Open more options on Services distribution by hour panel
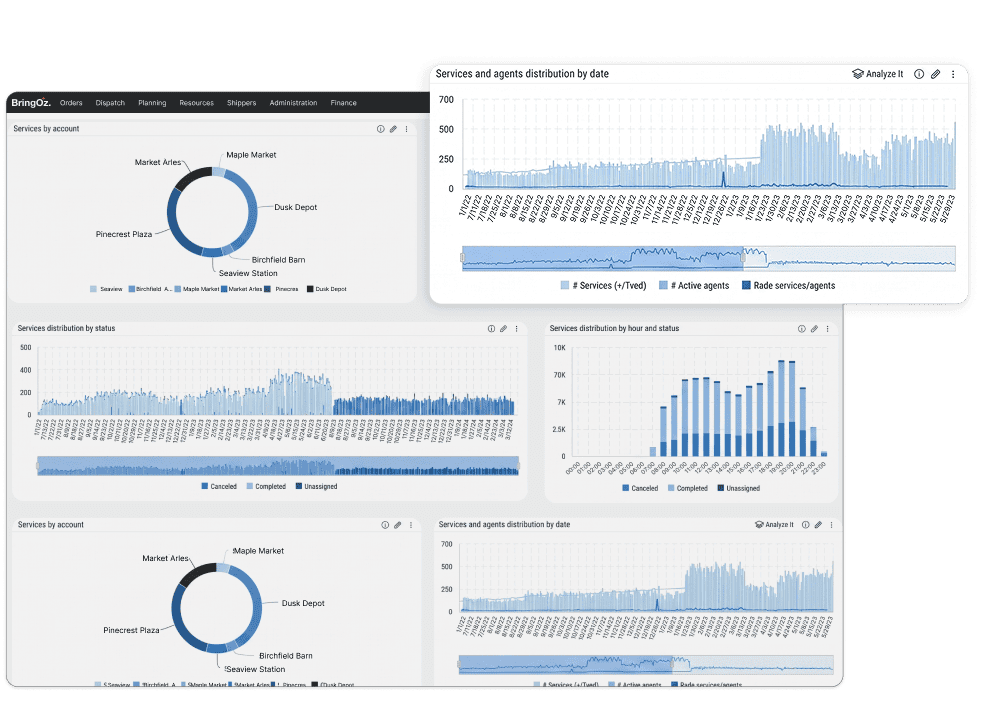 pos(828,329)
